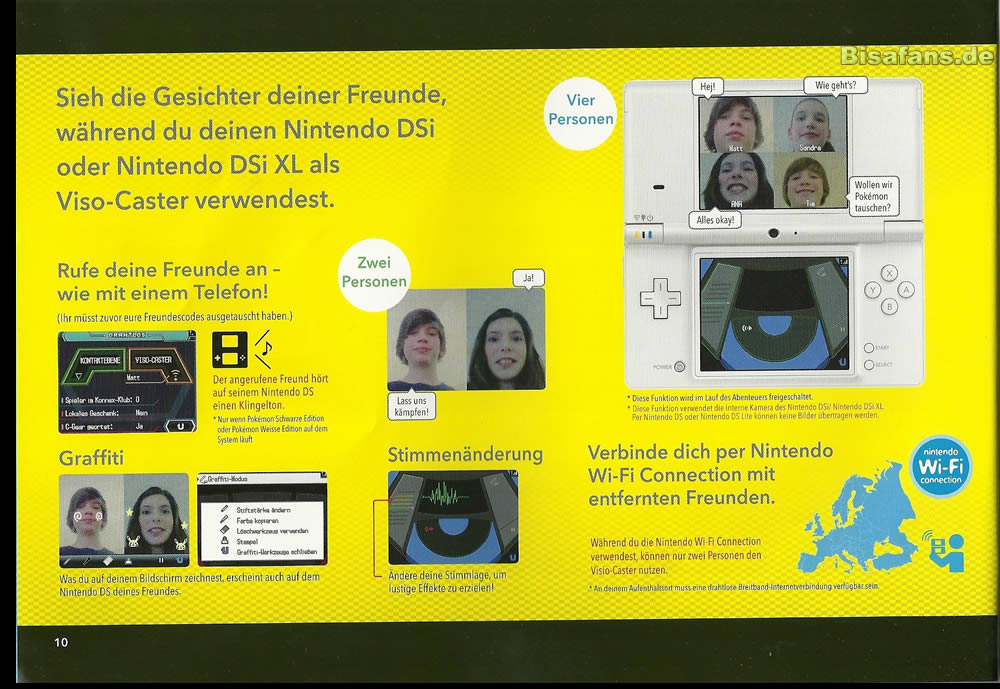The image size is (1000, 689).
Task: Click the DSi directional pad
Action: point(661,296)
